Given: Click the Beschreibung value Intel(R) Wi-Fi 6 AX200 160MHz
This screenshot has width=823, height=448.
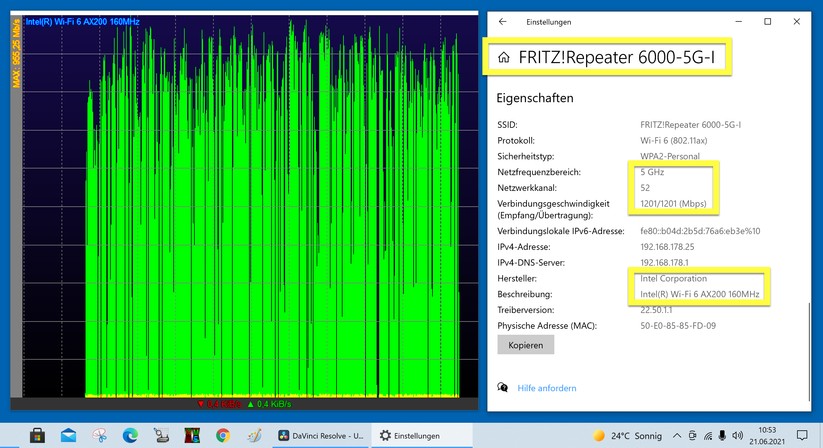Looking at the screenshot, I should [700, 294].
